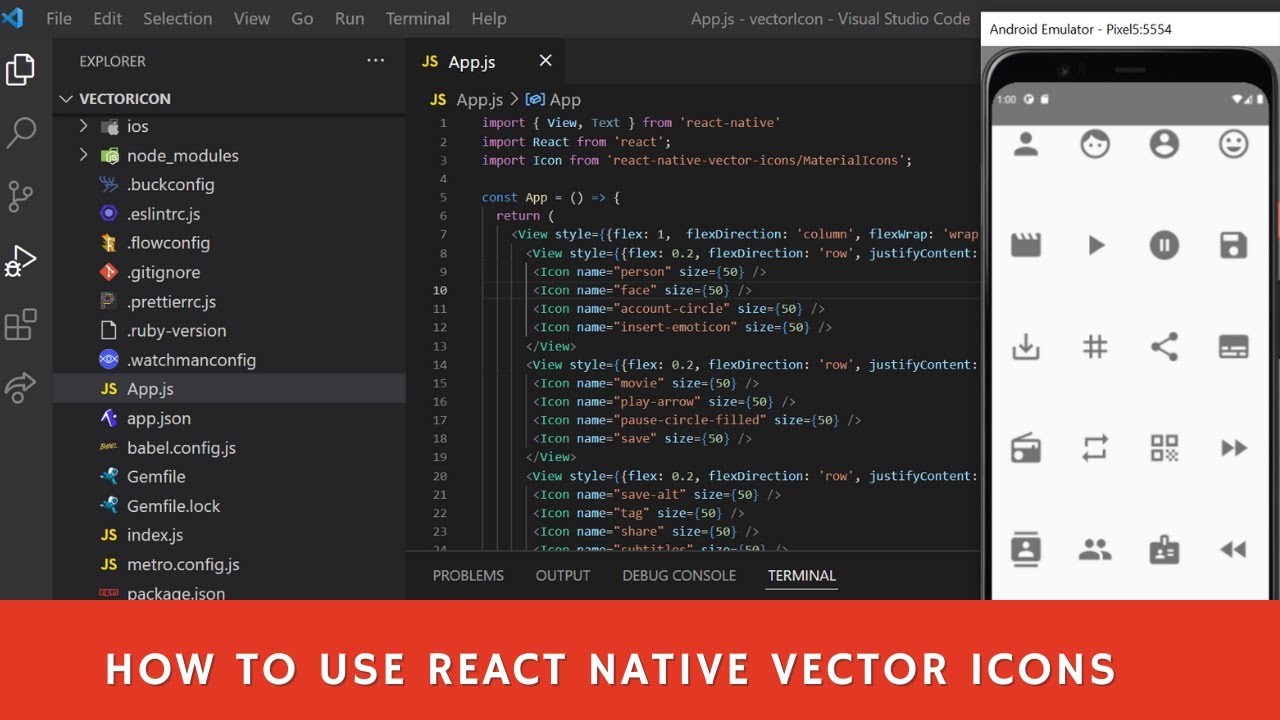The height and width of the screenshot is (720, 1280).
Task: Switch to the DEBUG CONSOLE tab
Action: point(679,575)
